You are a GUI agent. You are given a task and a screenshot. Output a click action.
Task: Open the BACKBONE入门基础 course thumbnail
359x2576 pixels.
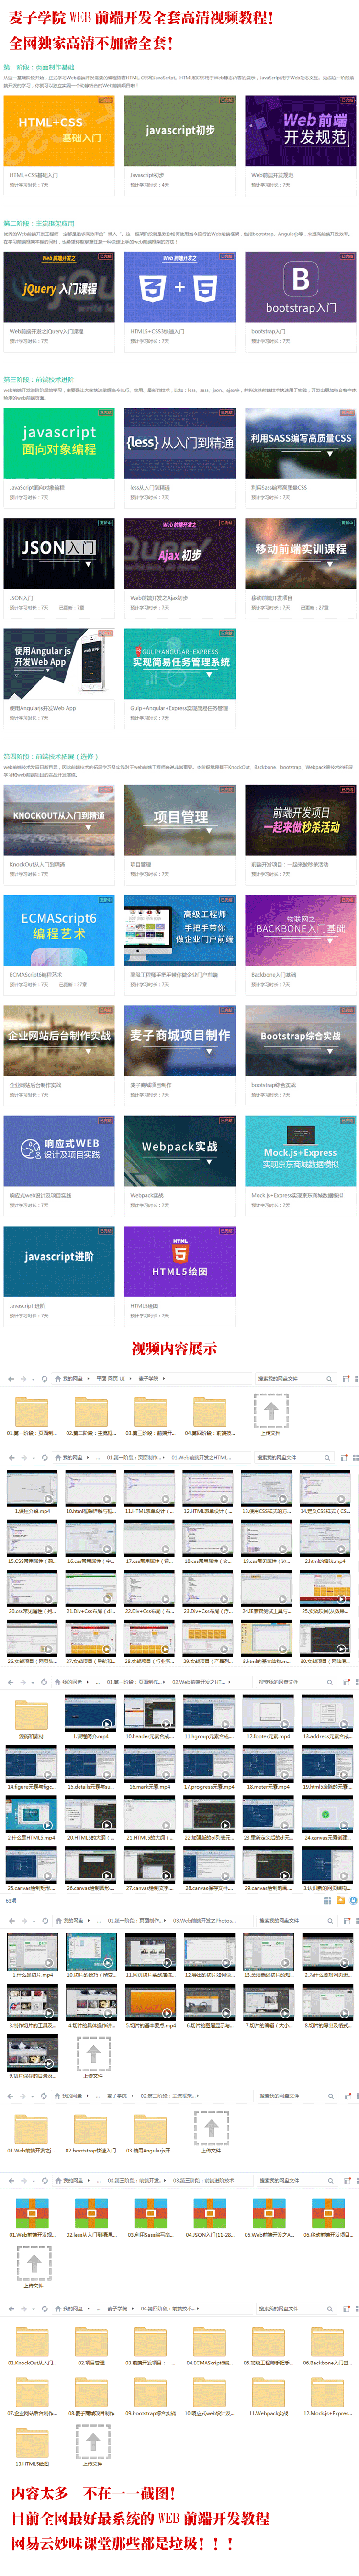(300, 929)
